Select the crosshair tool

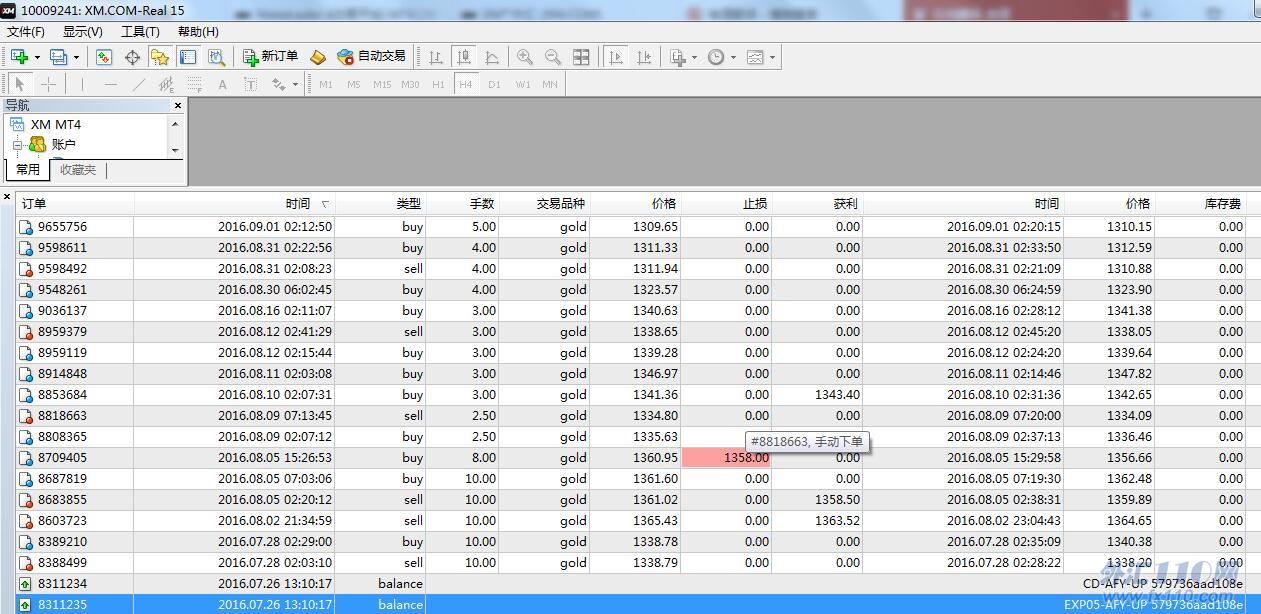coord(48,84)
